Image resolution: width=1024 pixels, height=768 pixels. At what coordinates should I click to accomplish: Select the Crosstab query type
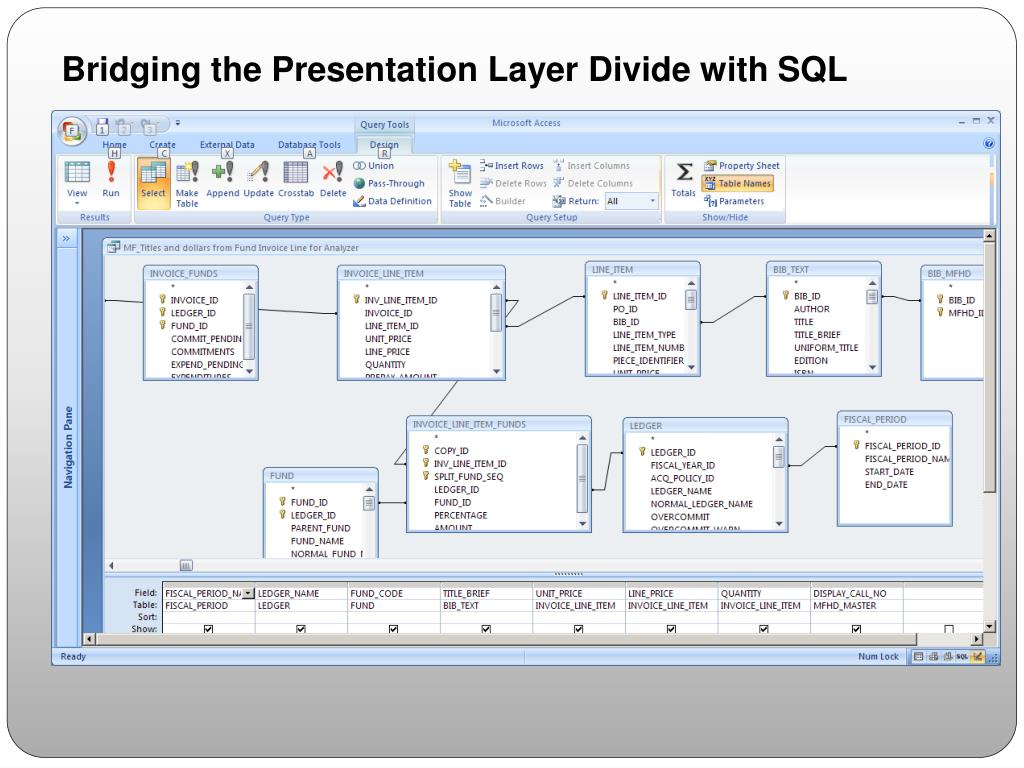pyautogui.click(x=296, y=180)
